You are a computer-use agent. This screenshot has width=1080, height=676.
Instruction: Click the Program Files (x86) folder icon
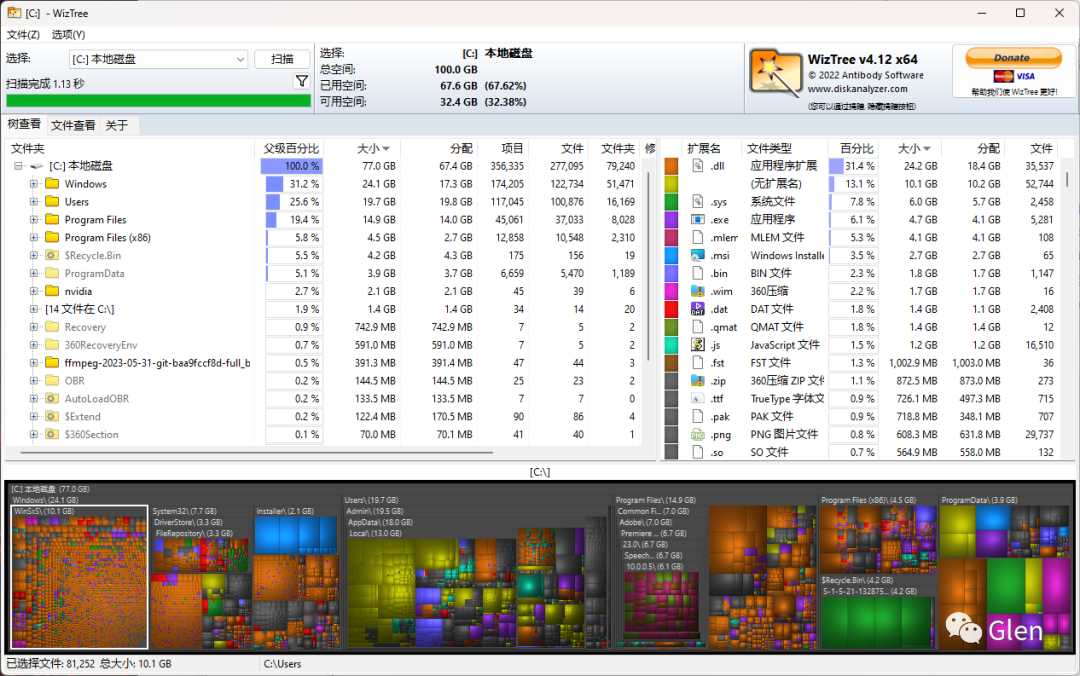tap(52, 237)
